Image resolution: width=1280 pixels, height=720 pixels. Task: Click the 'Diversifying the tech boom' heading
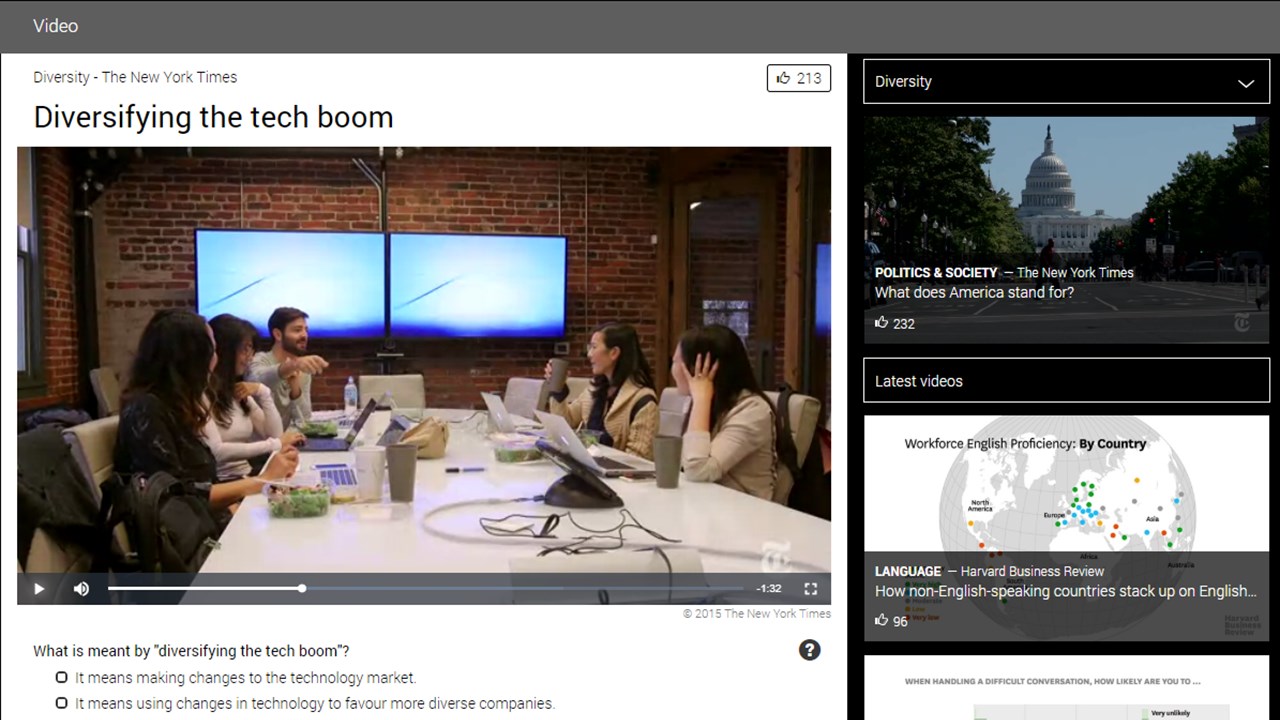pos(213,117)
